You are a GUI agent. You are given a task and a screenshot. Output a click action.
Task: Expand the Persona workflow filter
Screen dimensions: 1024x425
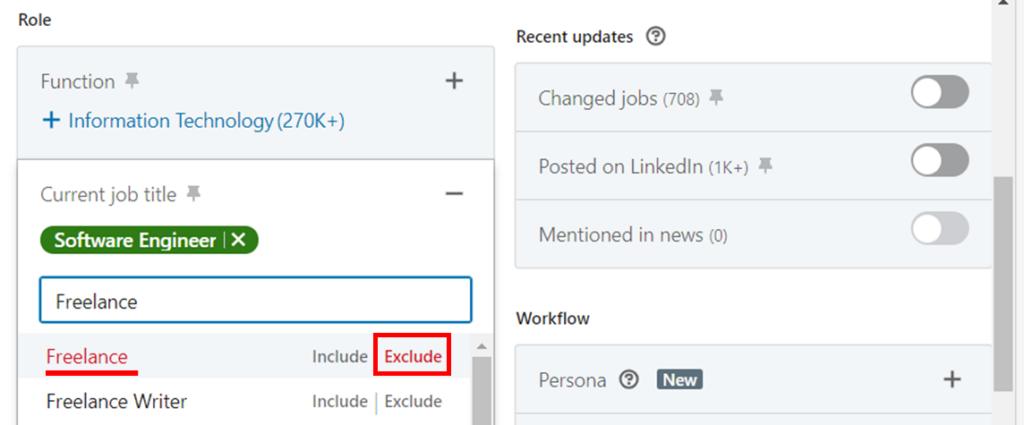point(952,379)
